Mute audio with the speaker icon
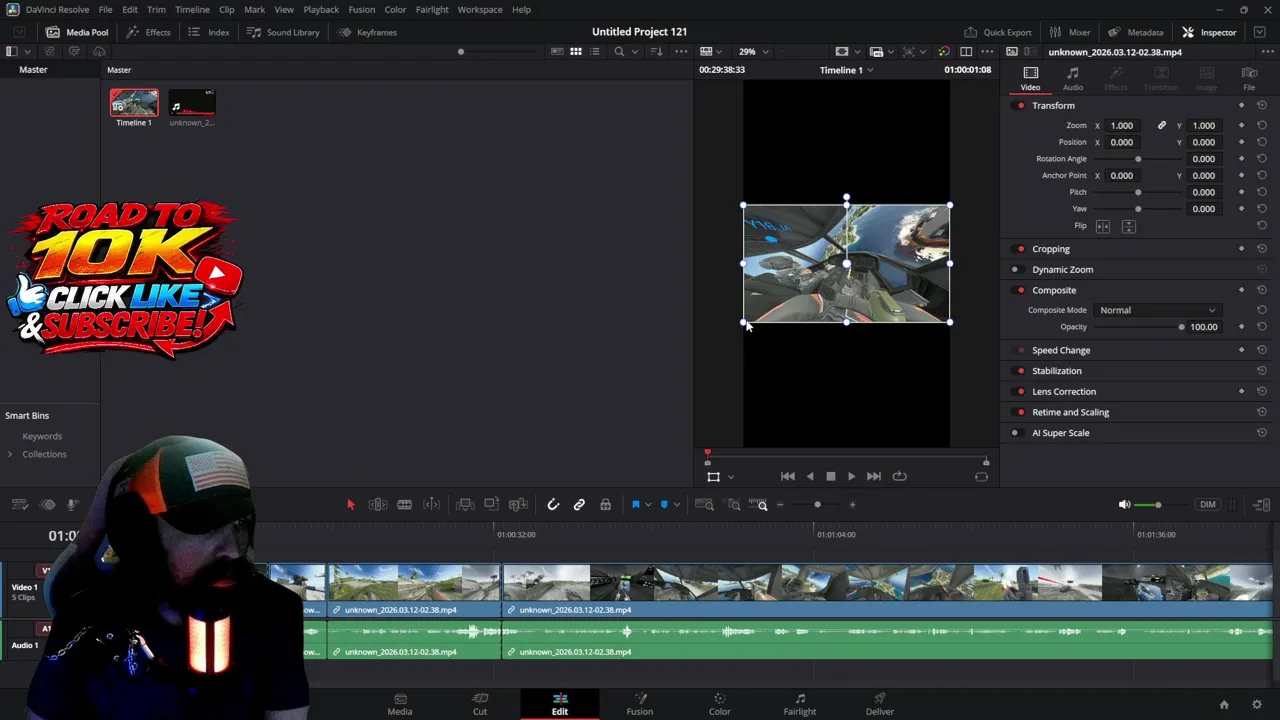 tap(1124, 505)
